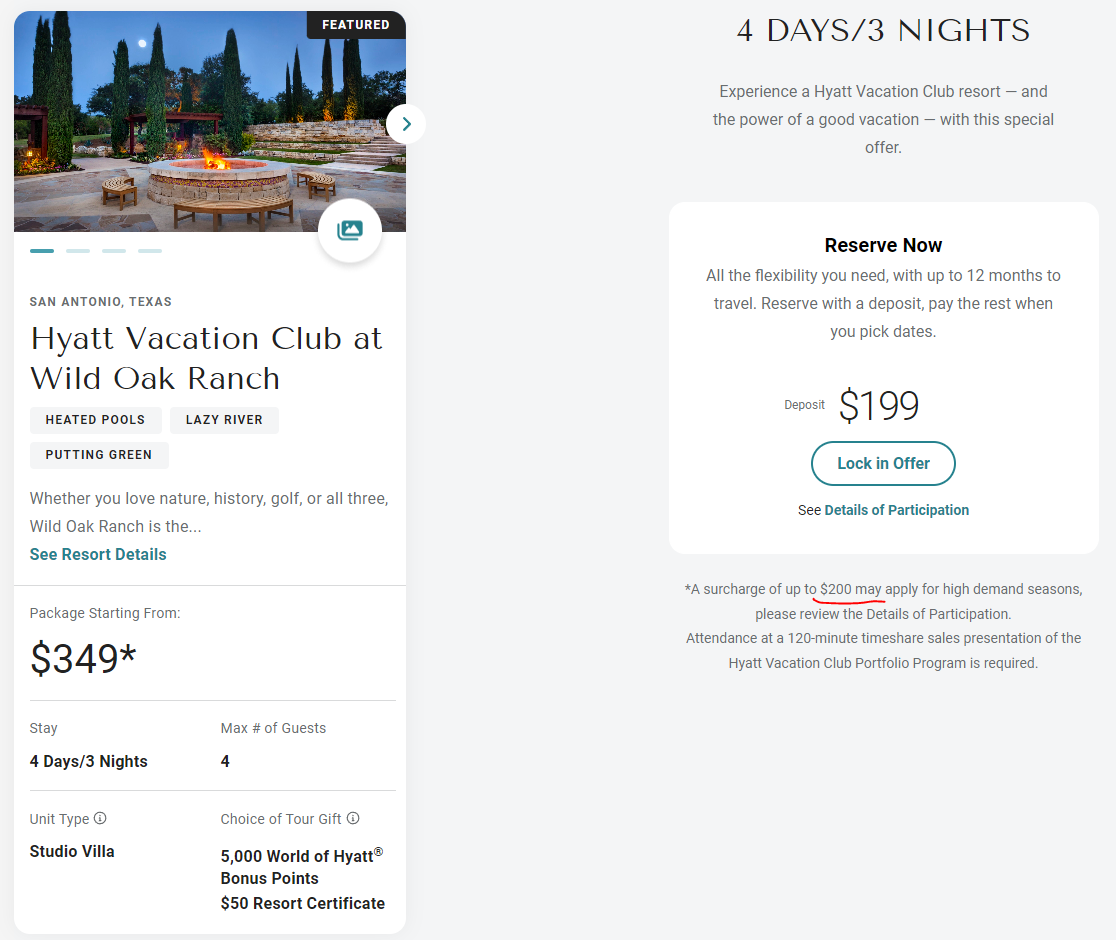This screenshot has width=1116, height=940.
Task: Click the $199 deposit amount
Action: [879, 405]
